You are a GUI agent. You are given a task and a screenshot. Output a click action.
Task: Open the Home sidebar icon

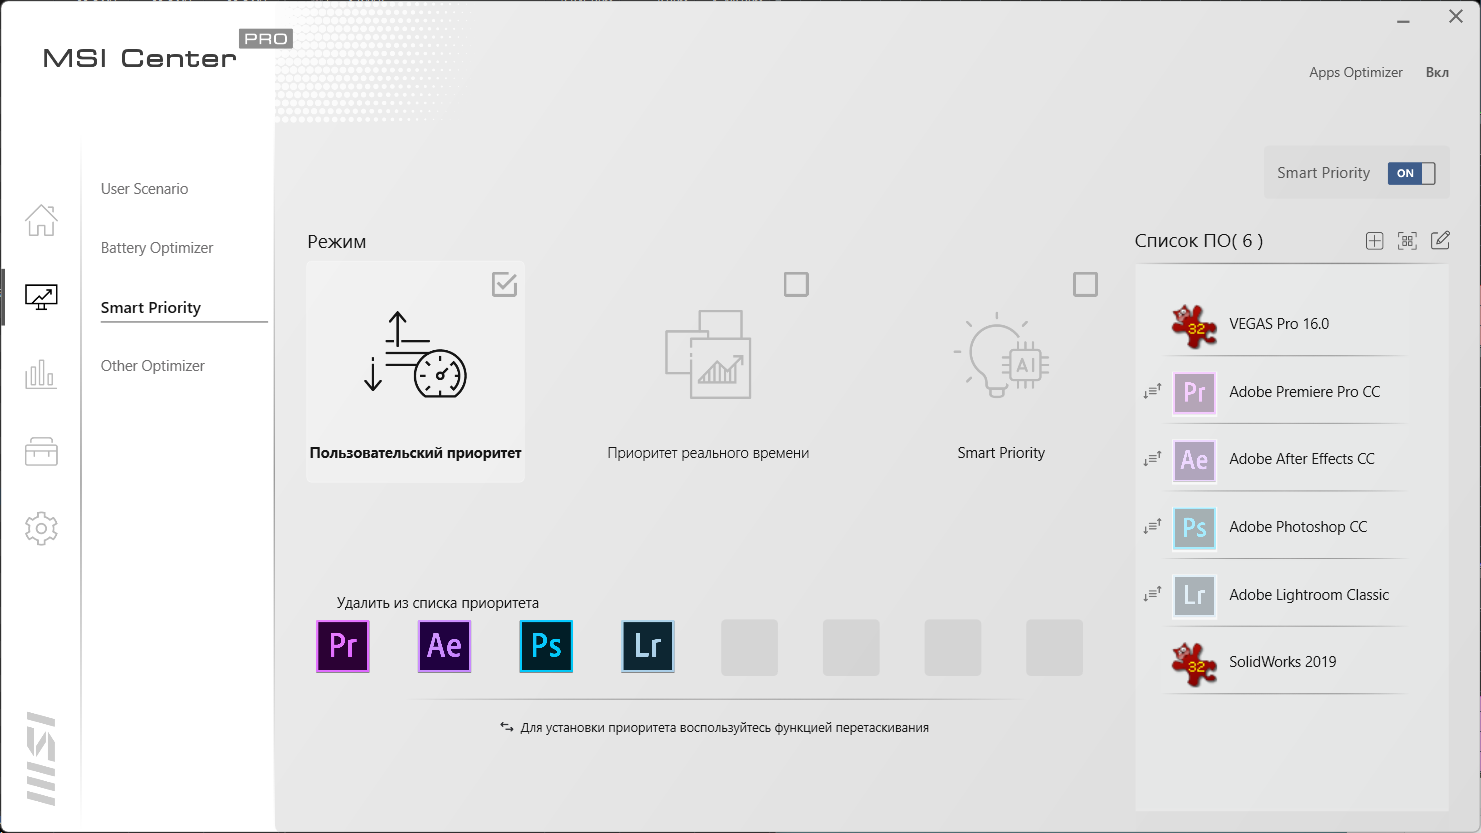pos(41,220)
